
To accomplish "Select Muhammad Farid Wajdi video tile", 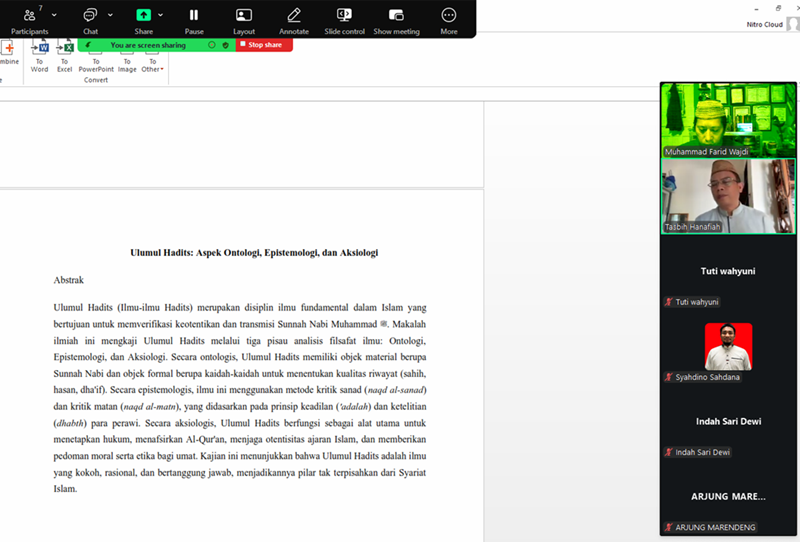I will tap(728, 120).
